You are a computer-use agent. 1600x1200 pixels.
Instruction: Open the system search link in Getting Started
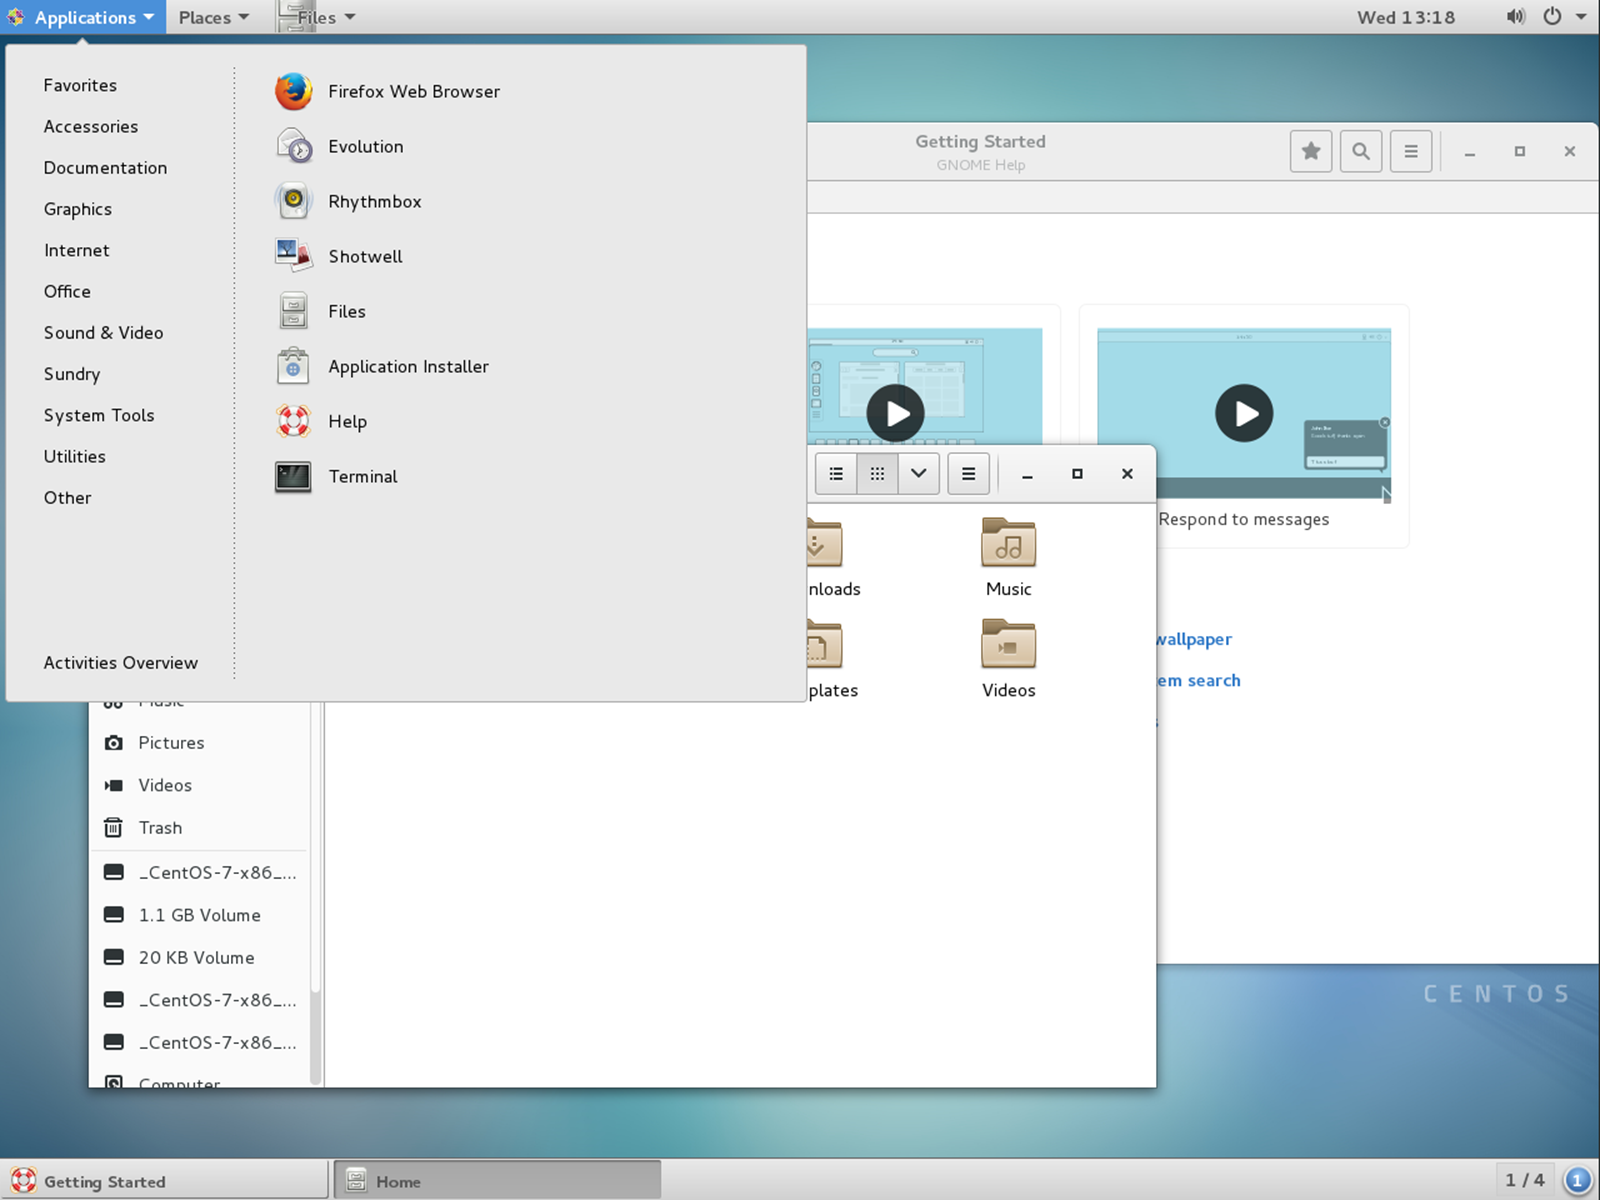tap(1199, 680)
